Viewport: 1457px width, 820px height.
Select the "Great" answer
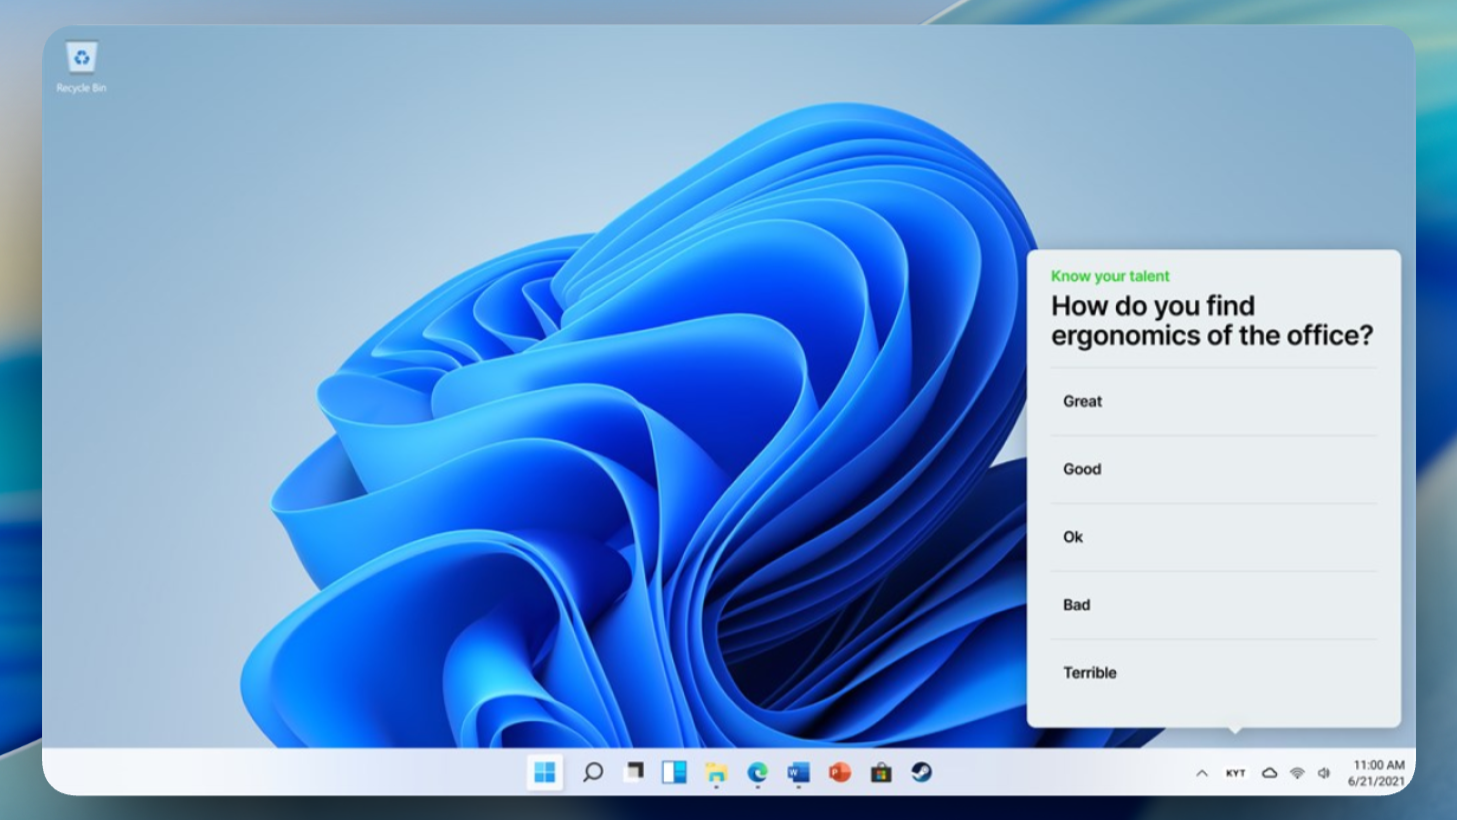(1214, 401)
